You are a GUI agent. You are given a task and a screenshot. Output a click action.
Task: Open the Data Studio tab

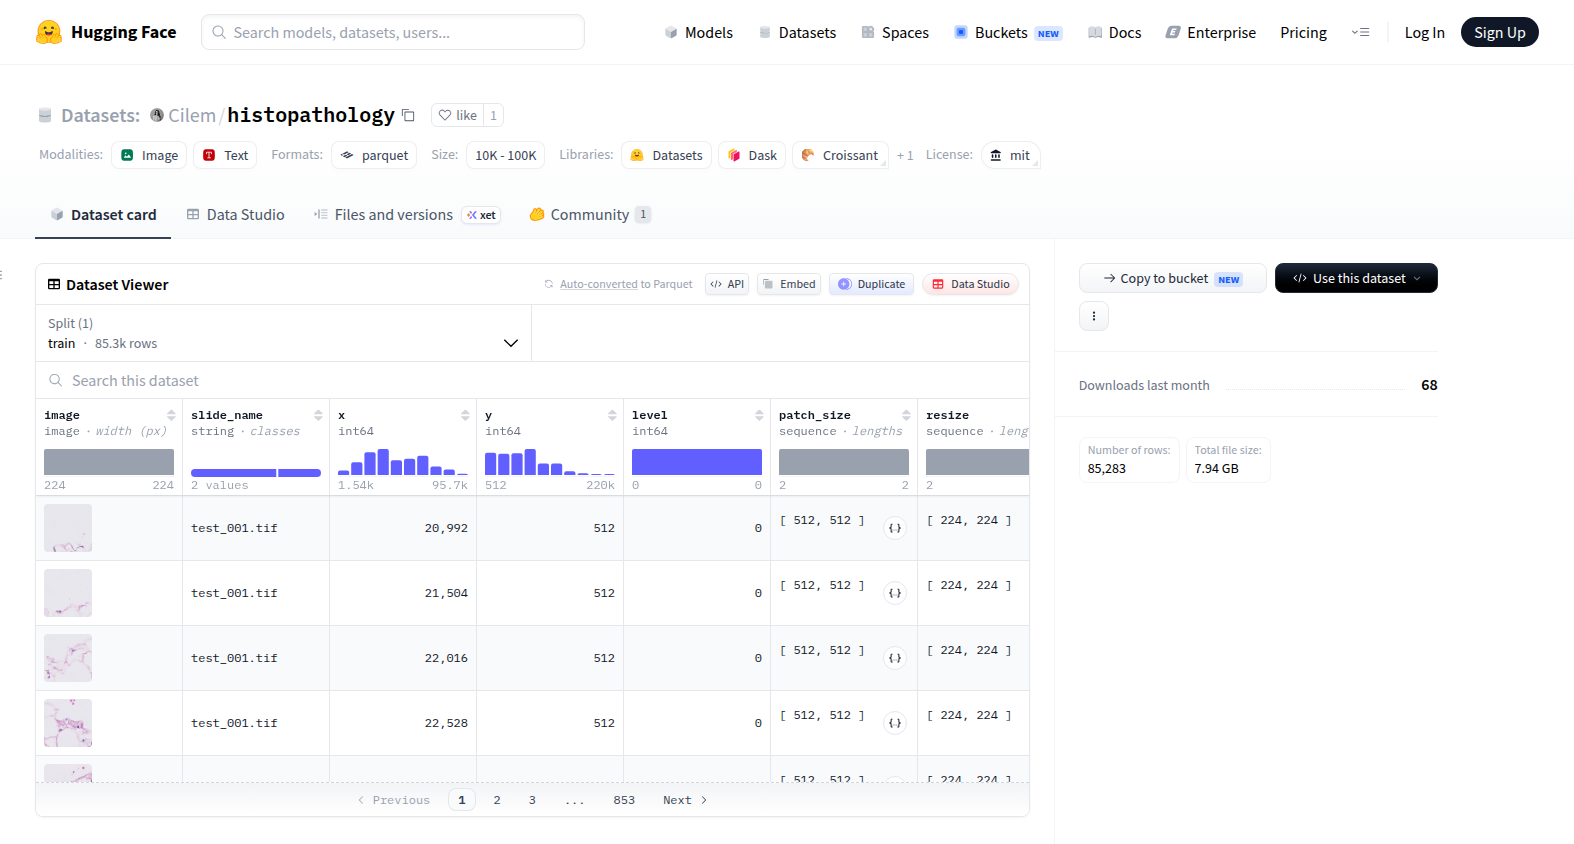point(235,215)
